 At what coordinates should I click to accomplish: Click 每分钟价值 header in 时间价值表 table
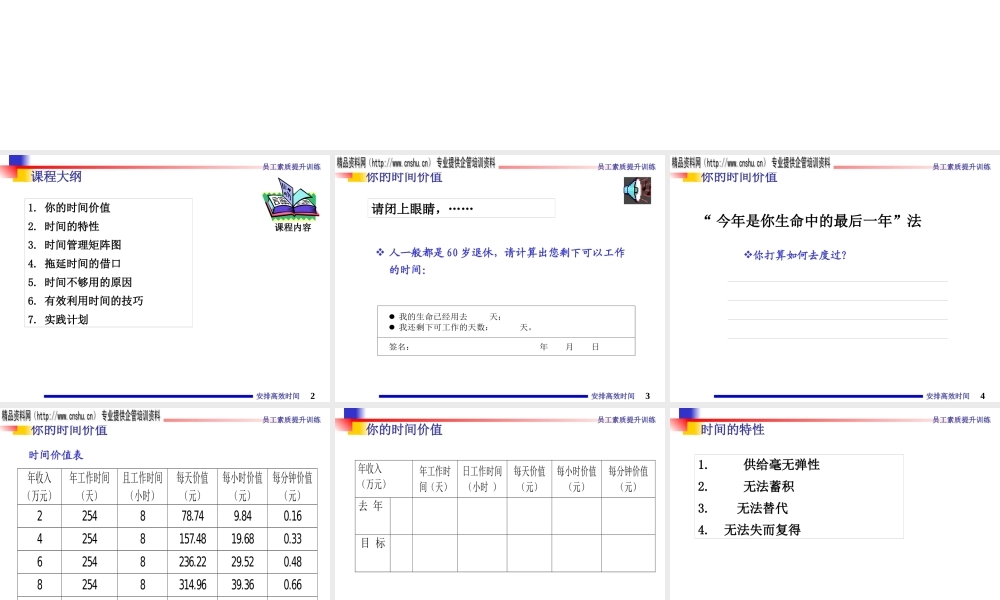point(293,486)
